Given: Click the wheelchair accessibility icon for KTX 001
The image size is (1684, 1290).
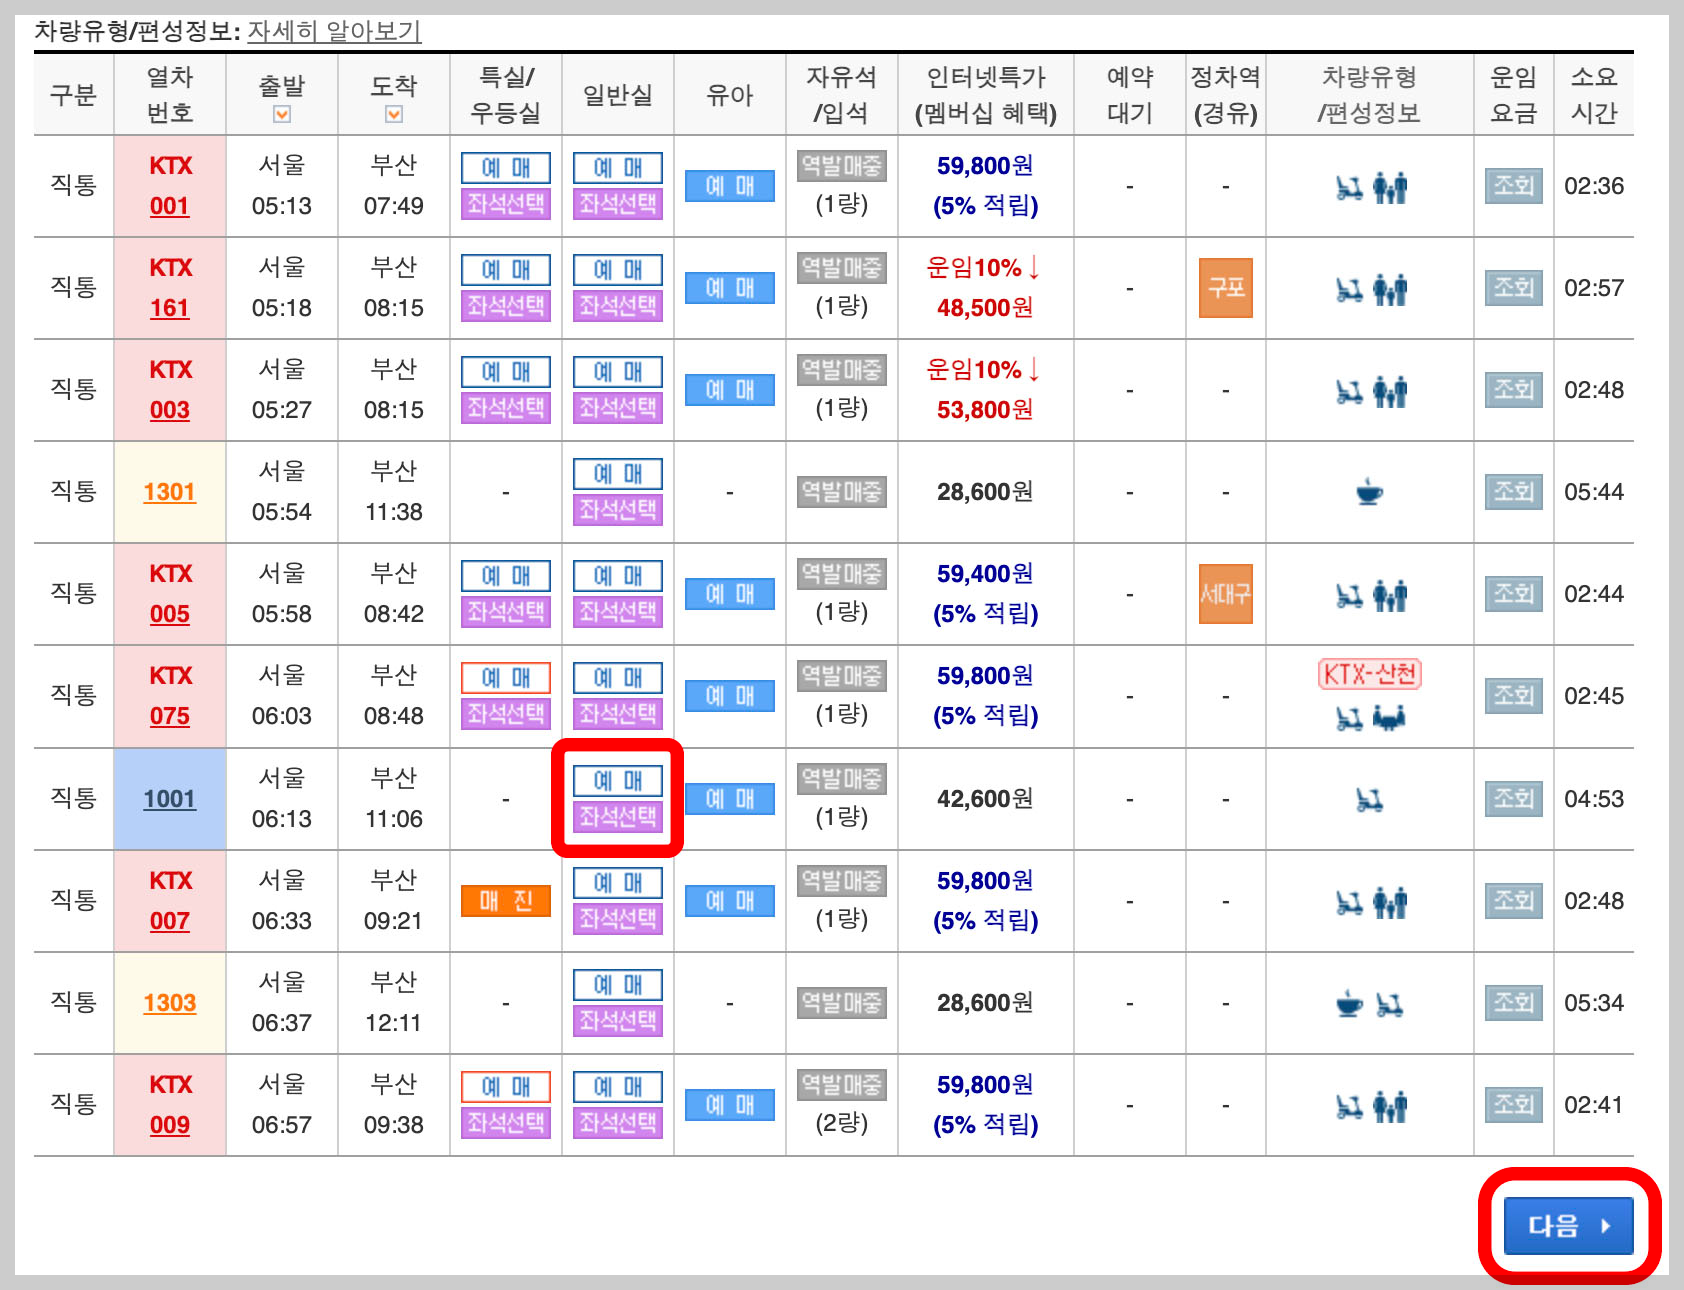Looking at the screenshot, I should [1349, 187].
